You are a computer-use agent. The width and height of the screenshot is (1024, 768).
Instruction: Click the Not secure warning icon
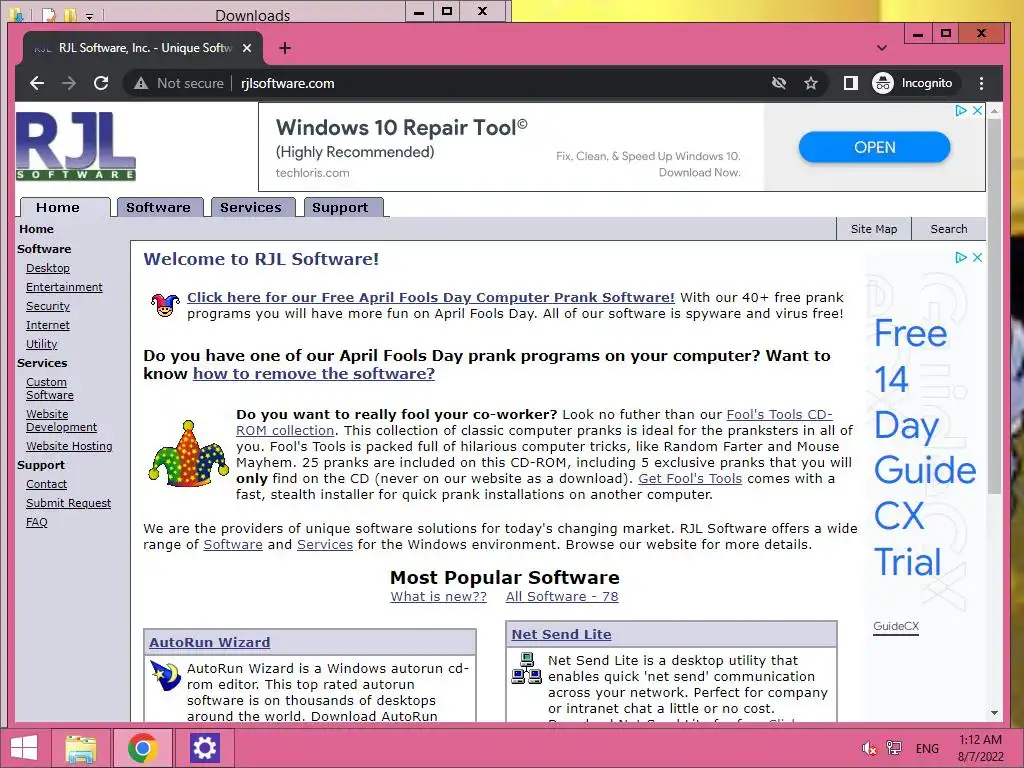coord(140,83)
